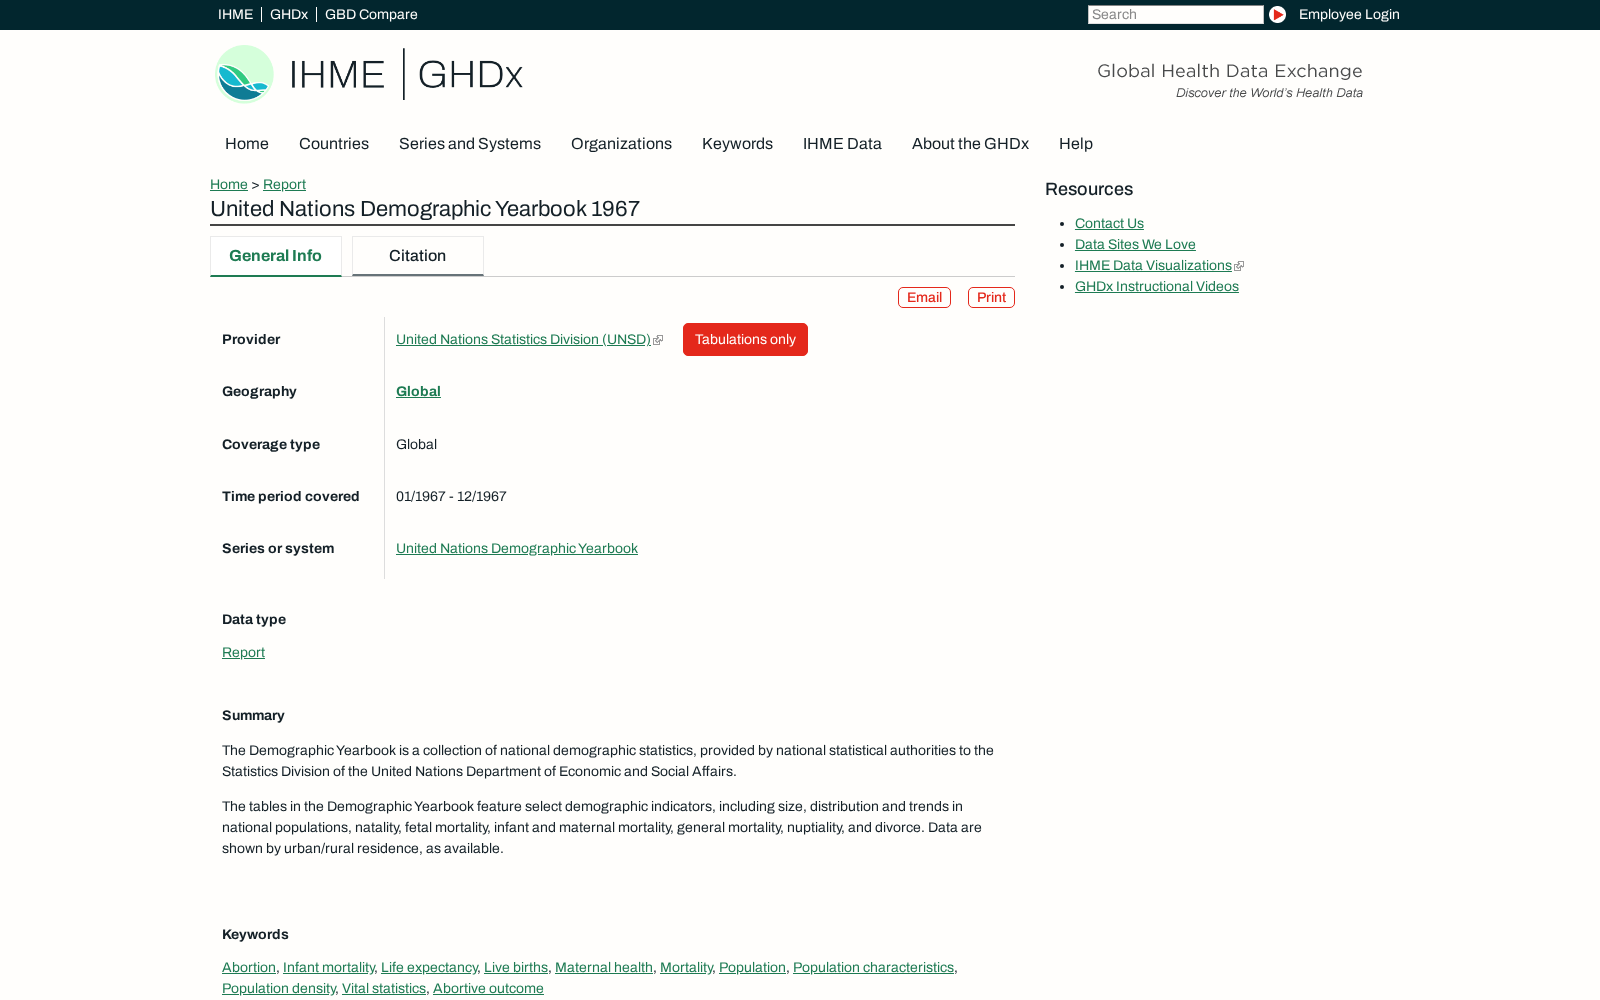Open the IHME Data menu
1600x1000 pixels.
click(x=842, y=144)
